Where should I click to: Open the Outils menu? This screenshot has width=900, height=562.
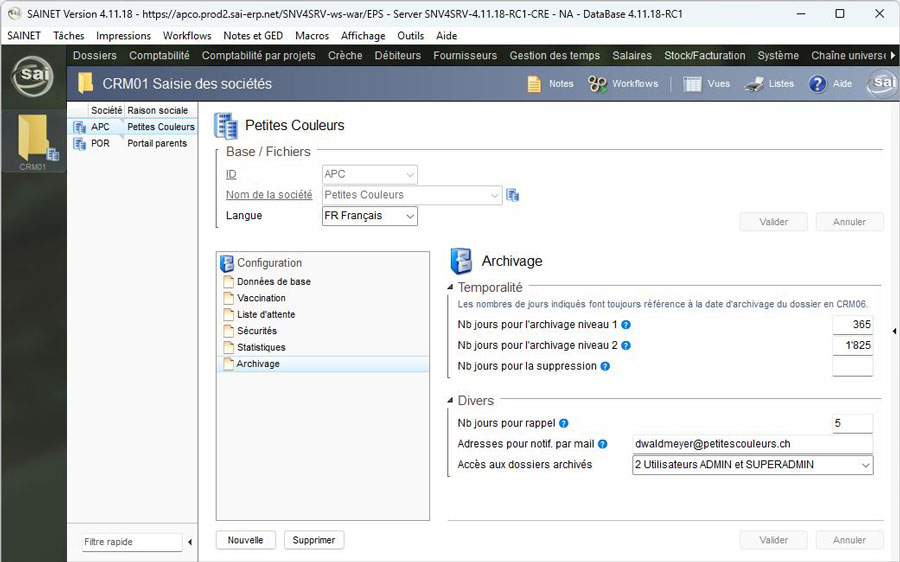(x=410, y=36)
